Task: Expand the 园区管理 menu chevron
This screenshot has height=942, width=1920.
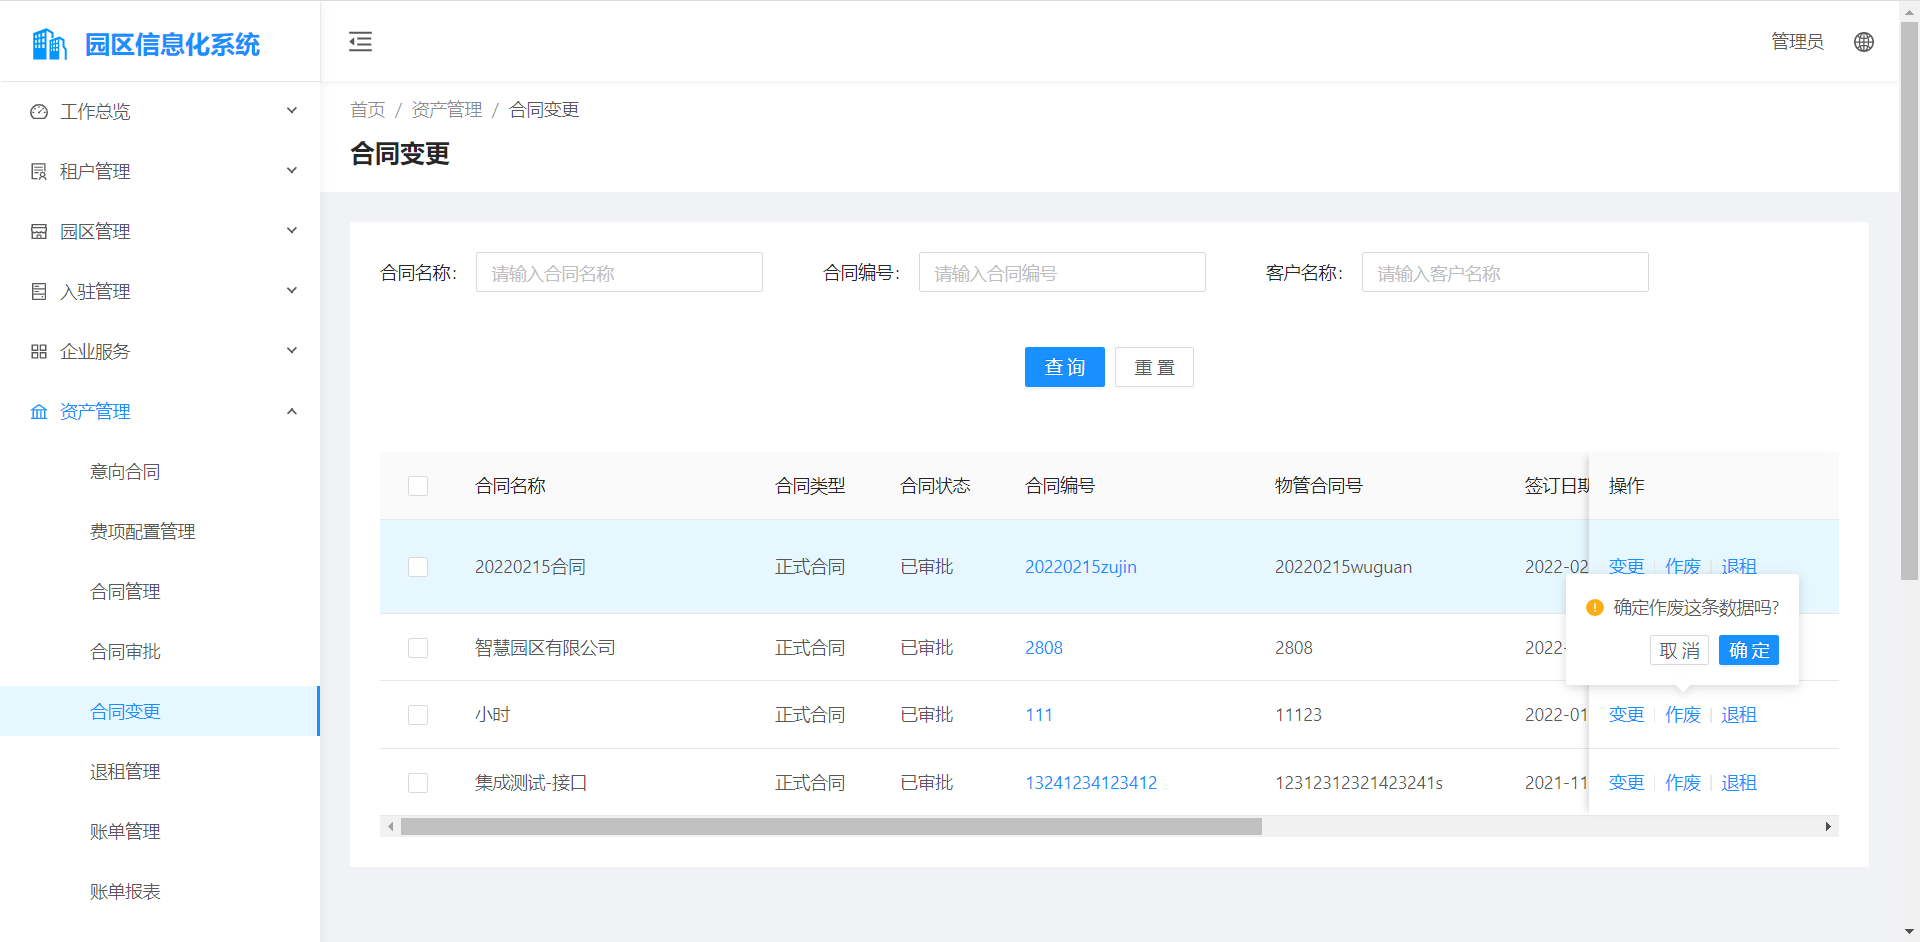Action: tap(292, 231)
